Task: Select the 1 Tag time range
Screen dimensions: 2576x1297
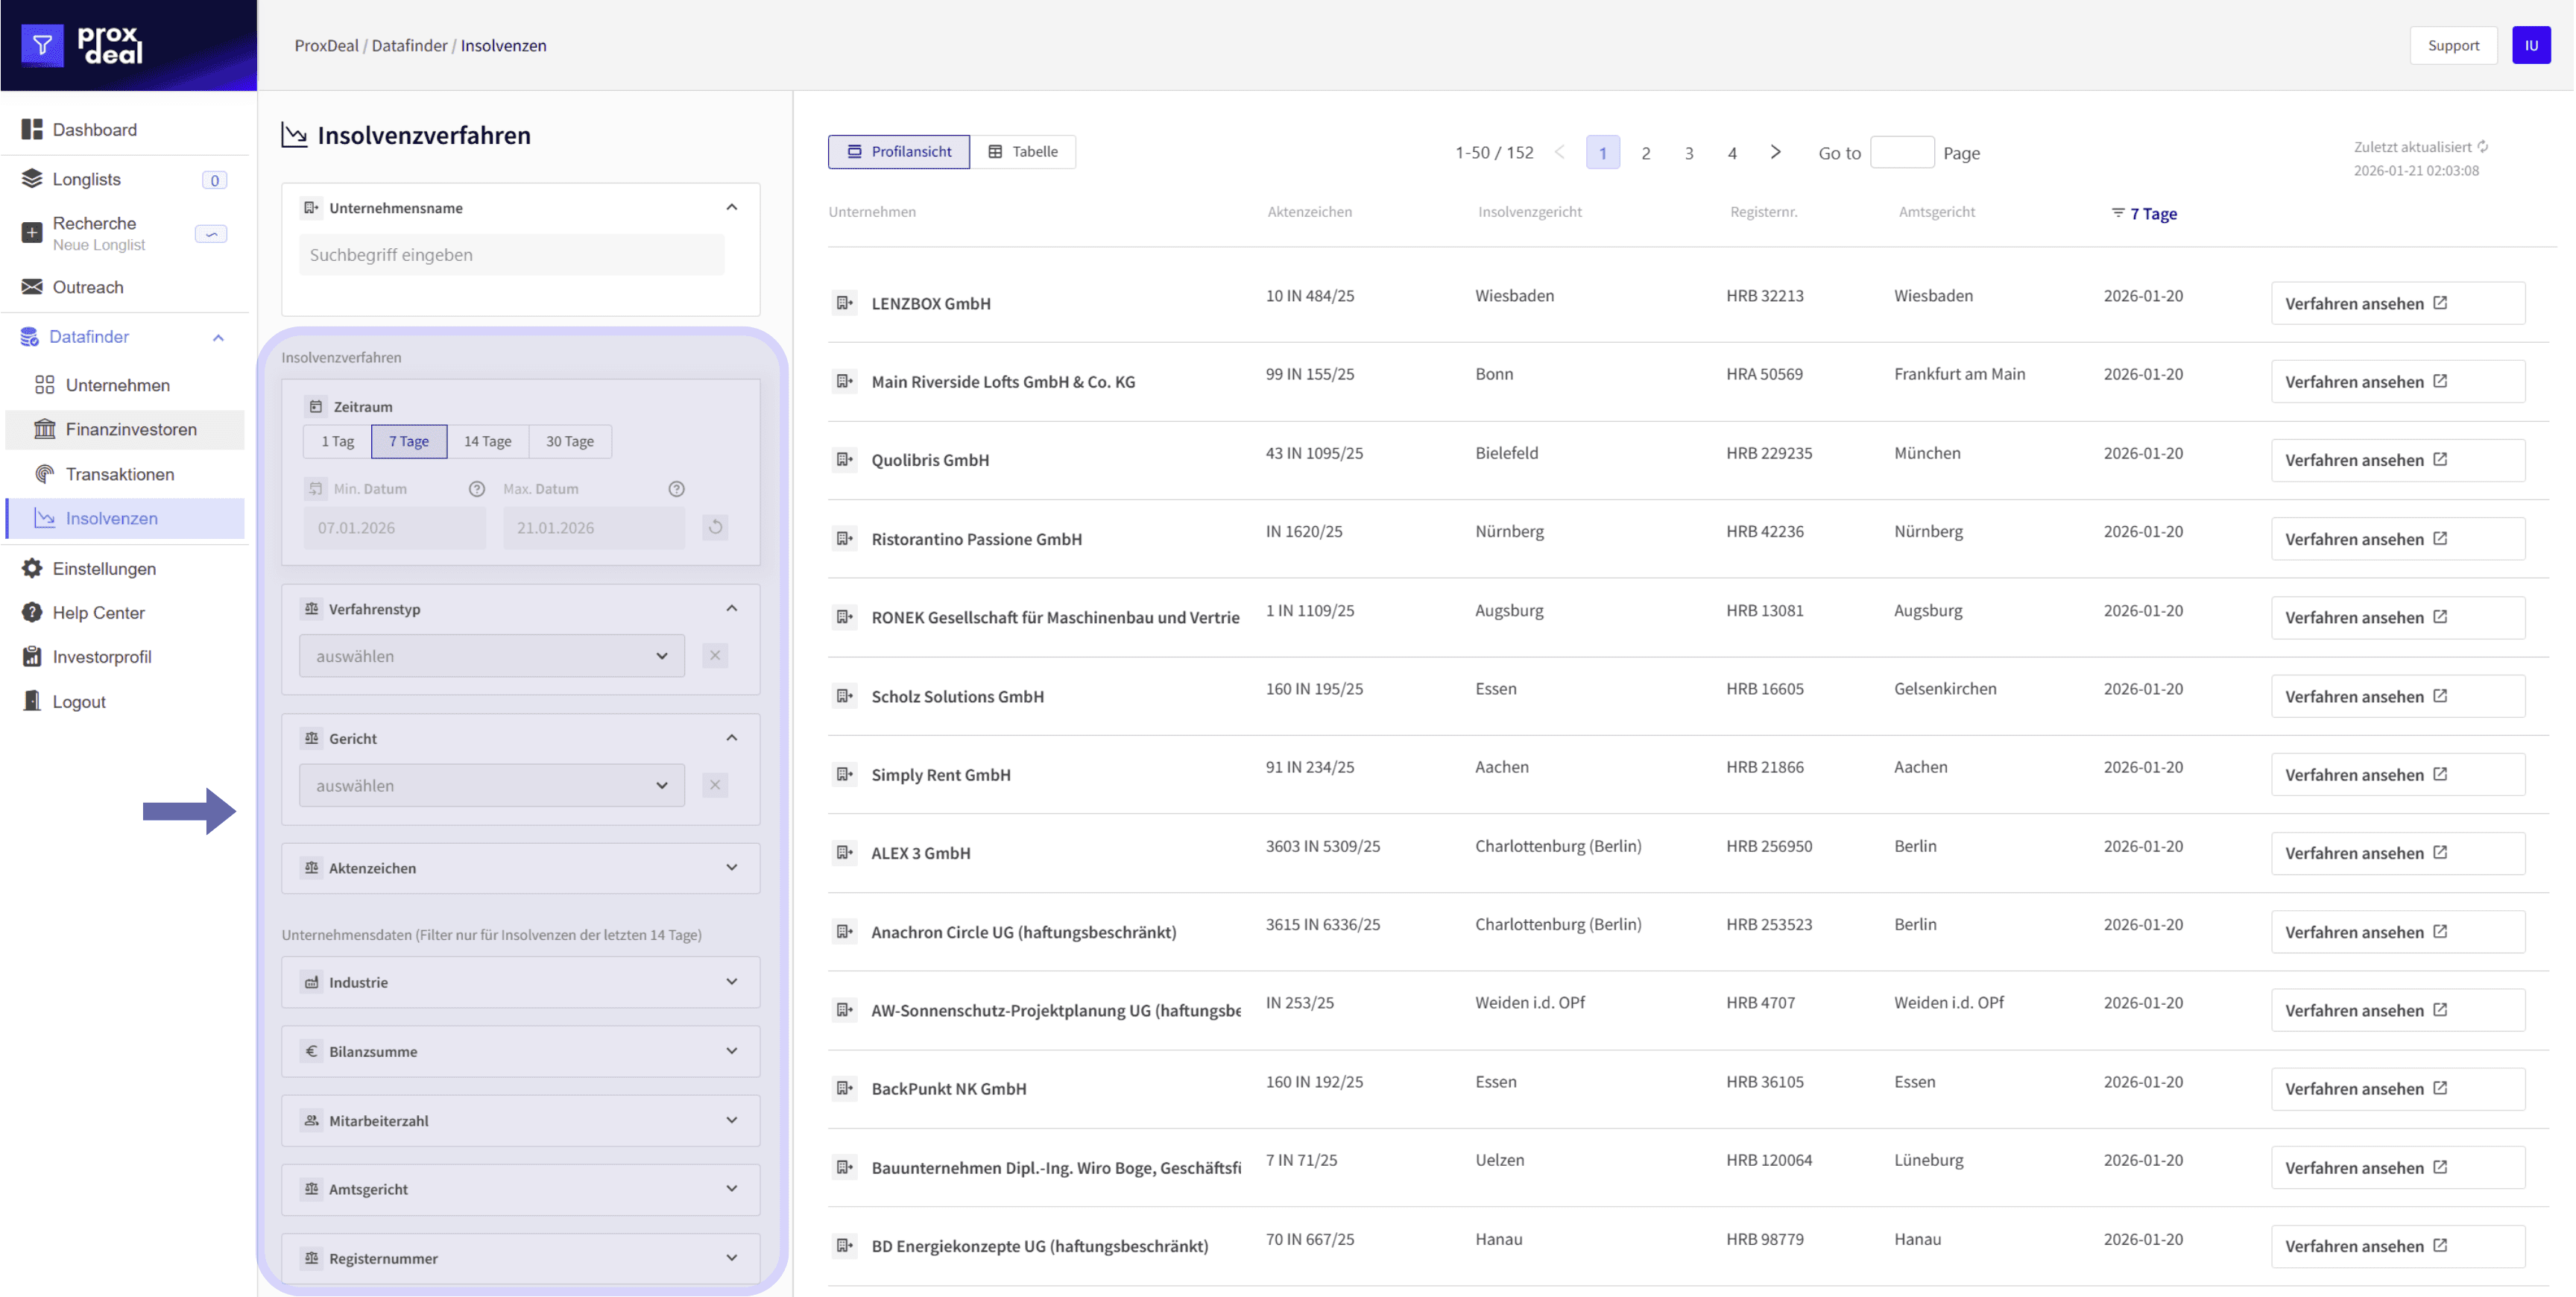Action: 337,441
